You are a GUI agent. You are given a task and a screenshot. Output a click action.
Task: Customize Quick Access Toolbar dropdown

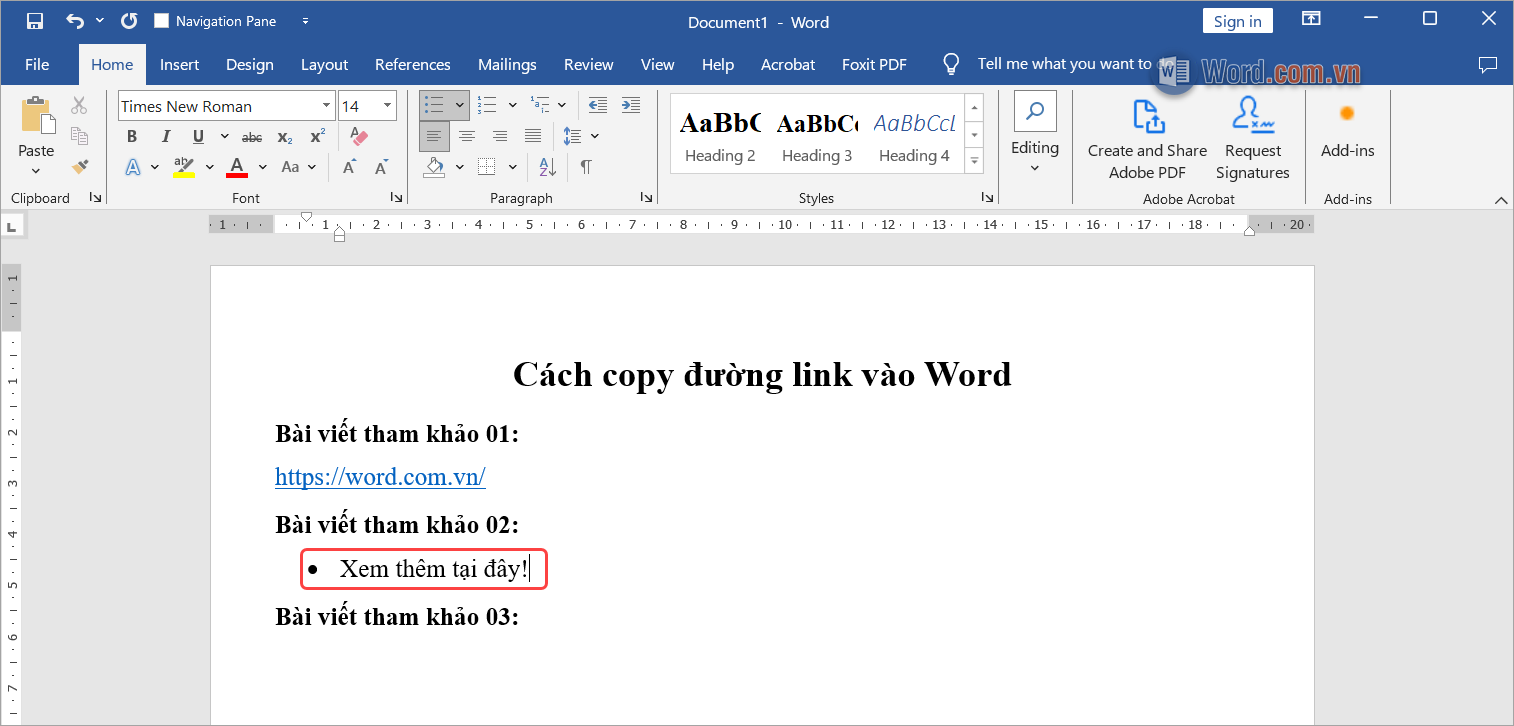pos(305,21)
